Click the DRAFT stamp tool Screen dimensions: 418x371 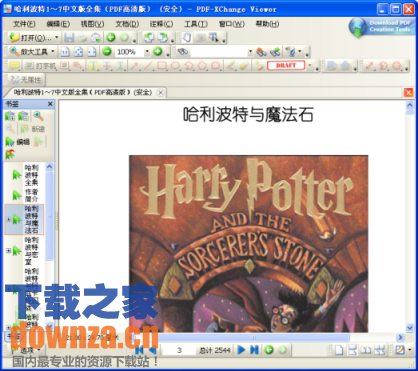(x=286, y=65)
